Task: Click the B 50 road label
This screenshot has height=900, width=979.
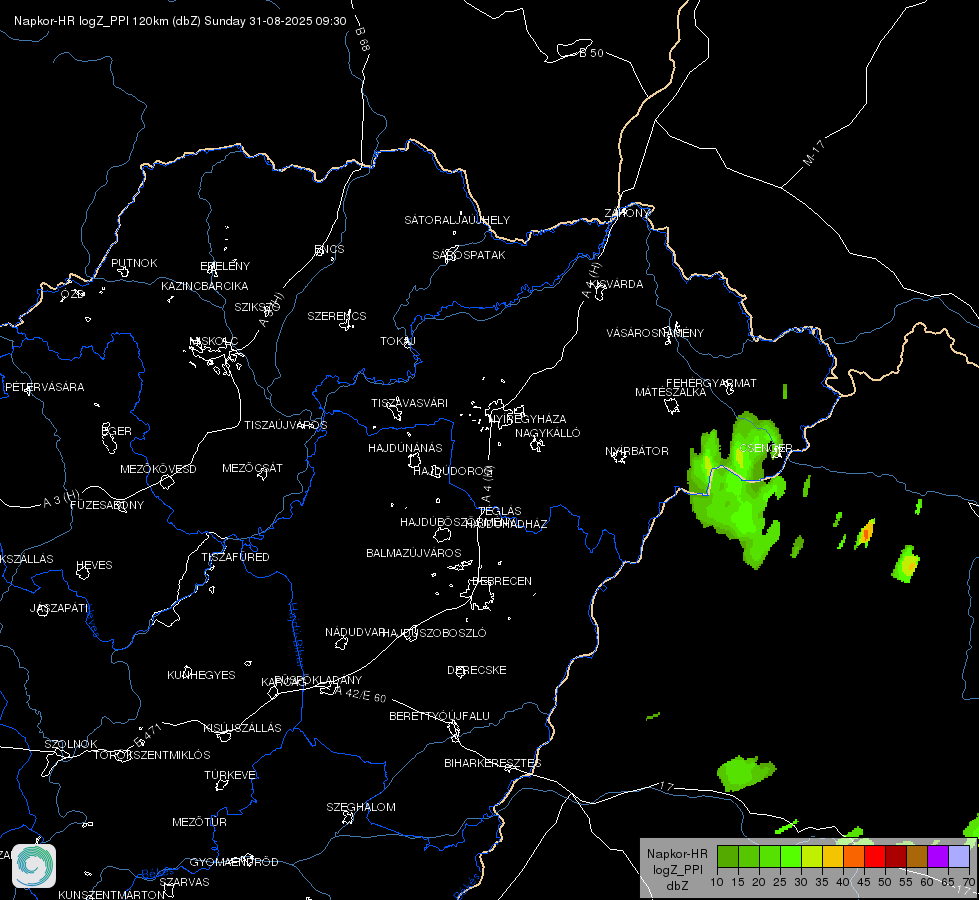Action: pos(591,53)
